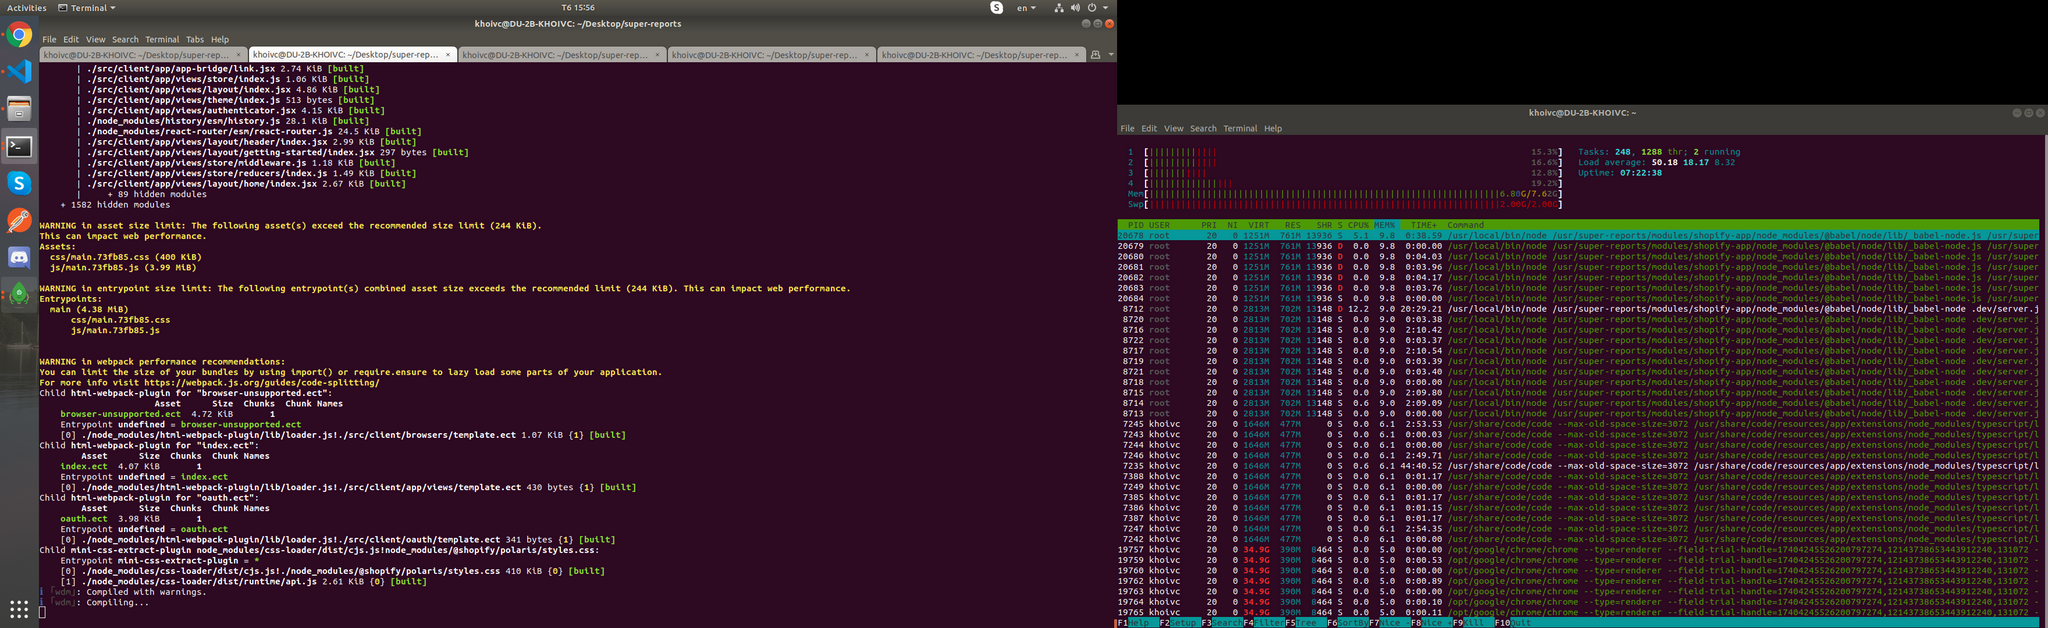Launch Visual Studio Code from the dock
The width and height of the screenshot is (2048, 628).
click(x=19, y=72)
